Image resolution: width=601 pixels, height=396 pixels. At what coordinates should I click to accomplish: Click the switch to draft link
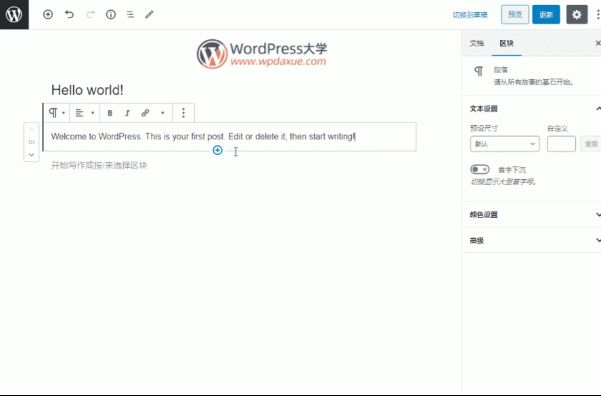[x=470, y=15]
